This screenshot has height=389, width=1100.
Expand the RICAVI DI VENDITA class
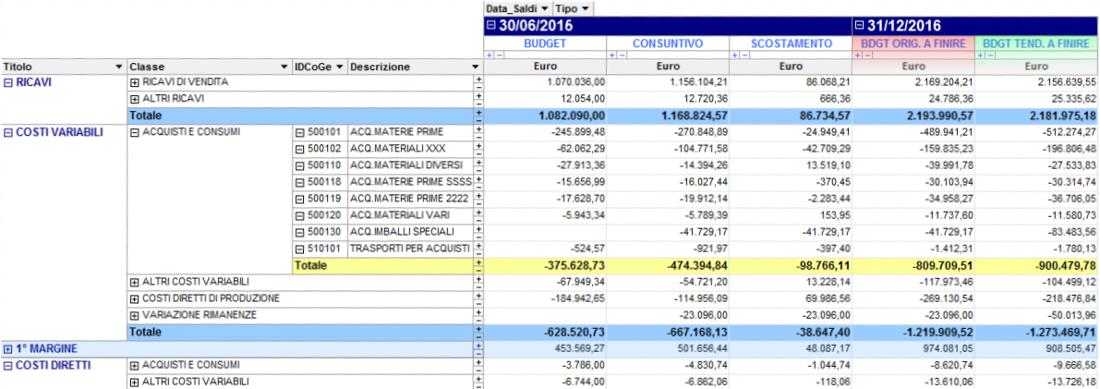coord(135,83)
